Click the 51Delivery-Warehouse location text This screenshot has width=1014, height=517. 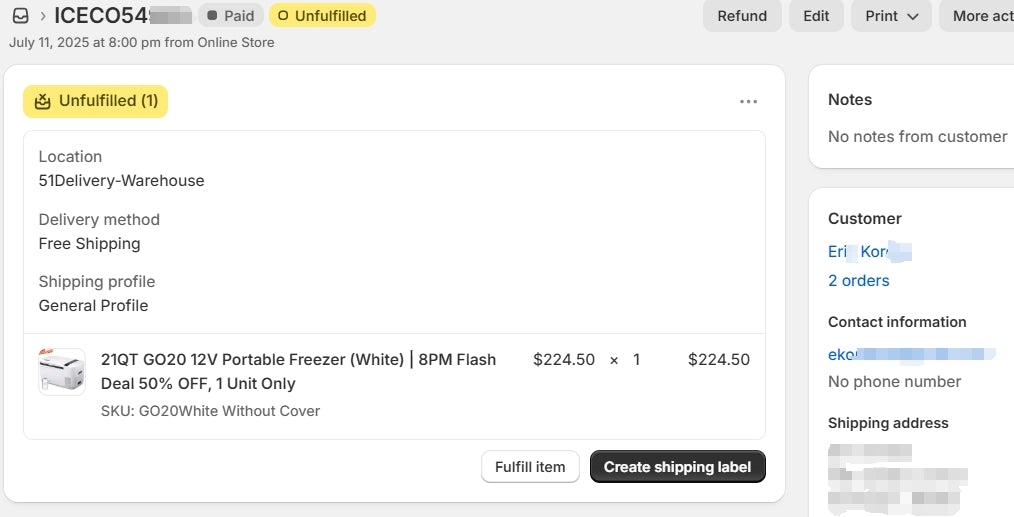(x=121, y=181)
